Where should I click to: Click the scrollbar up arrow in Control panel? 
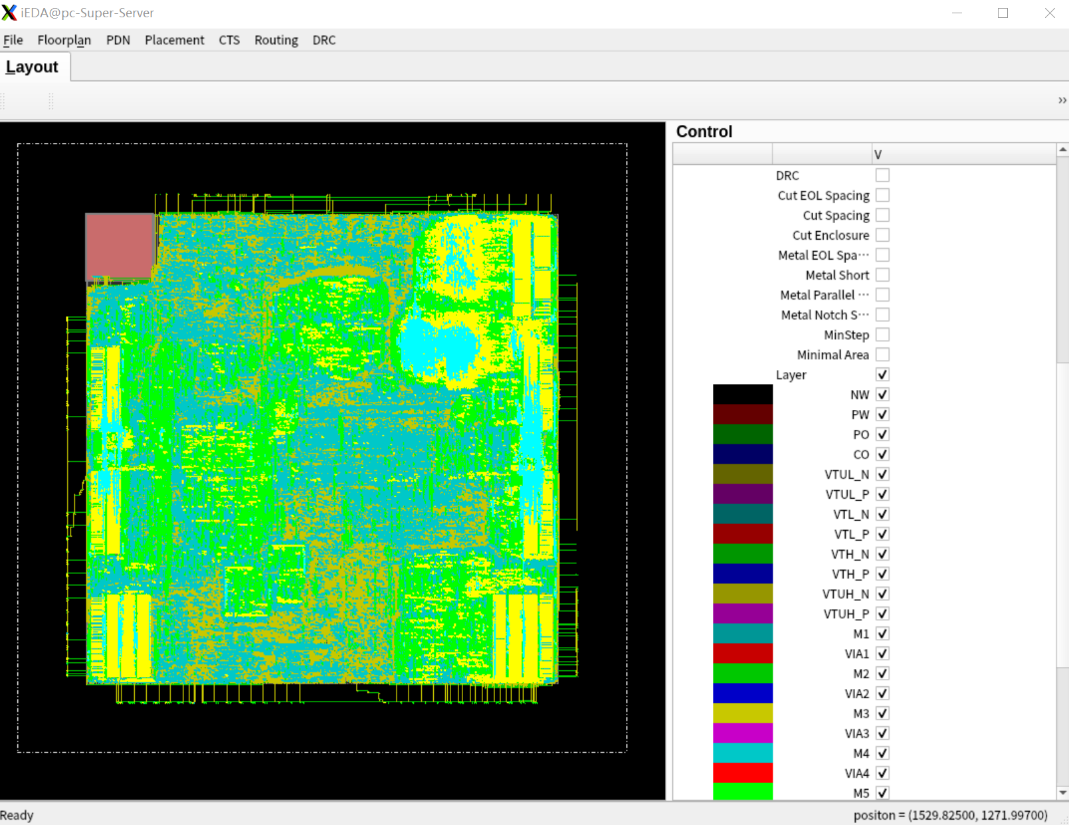(x=1062, y=149)
